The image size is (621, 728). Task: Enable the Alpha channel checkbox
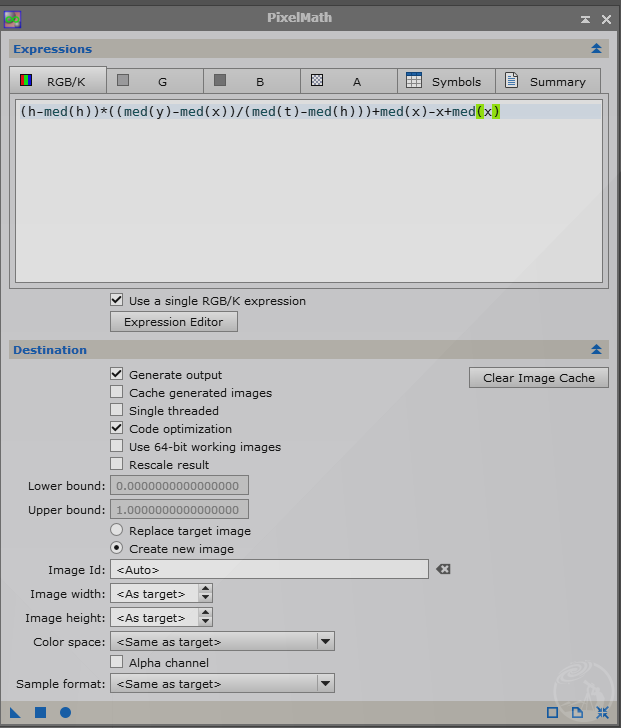[x=116, y=662]
